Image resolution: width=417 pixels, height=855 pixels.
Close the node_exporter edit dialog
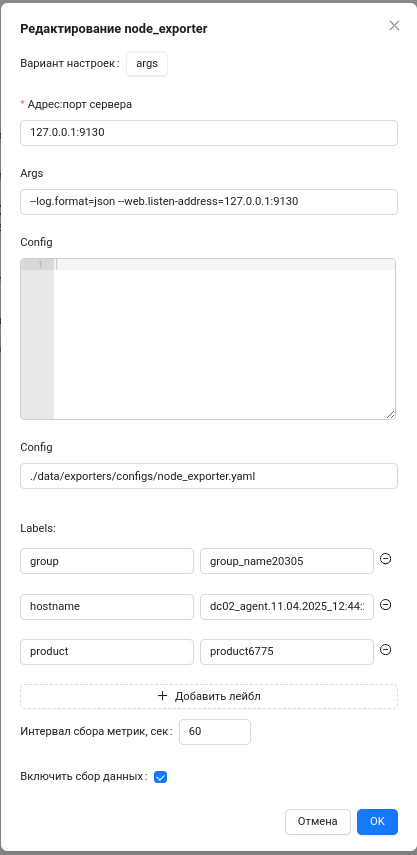[x=394, y=26]
